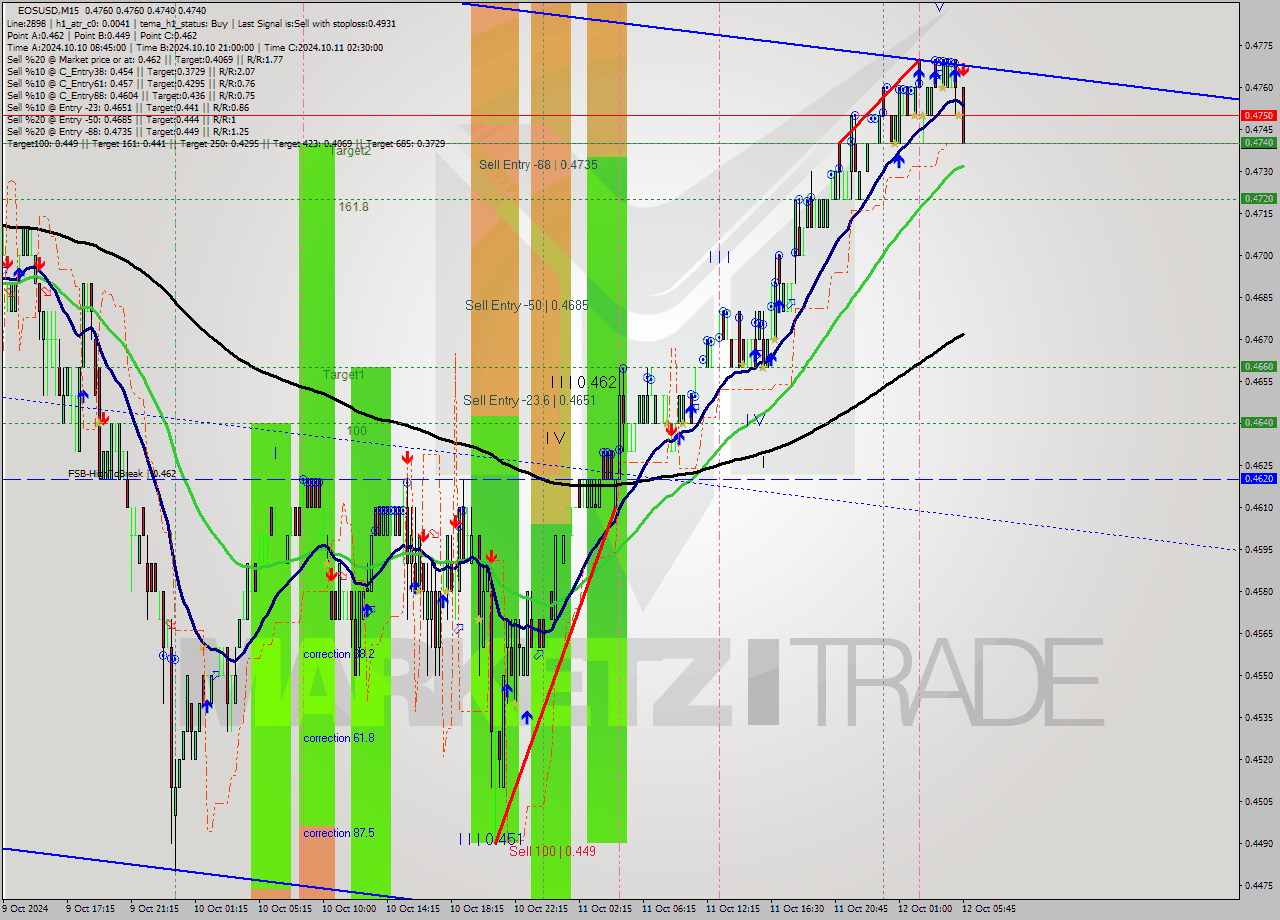
Task: Select the '11 Oct 16:30' time label
Action: [796, 909]
